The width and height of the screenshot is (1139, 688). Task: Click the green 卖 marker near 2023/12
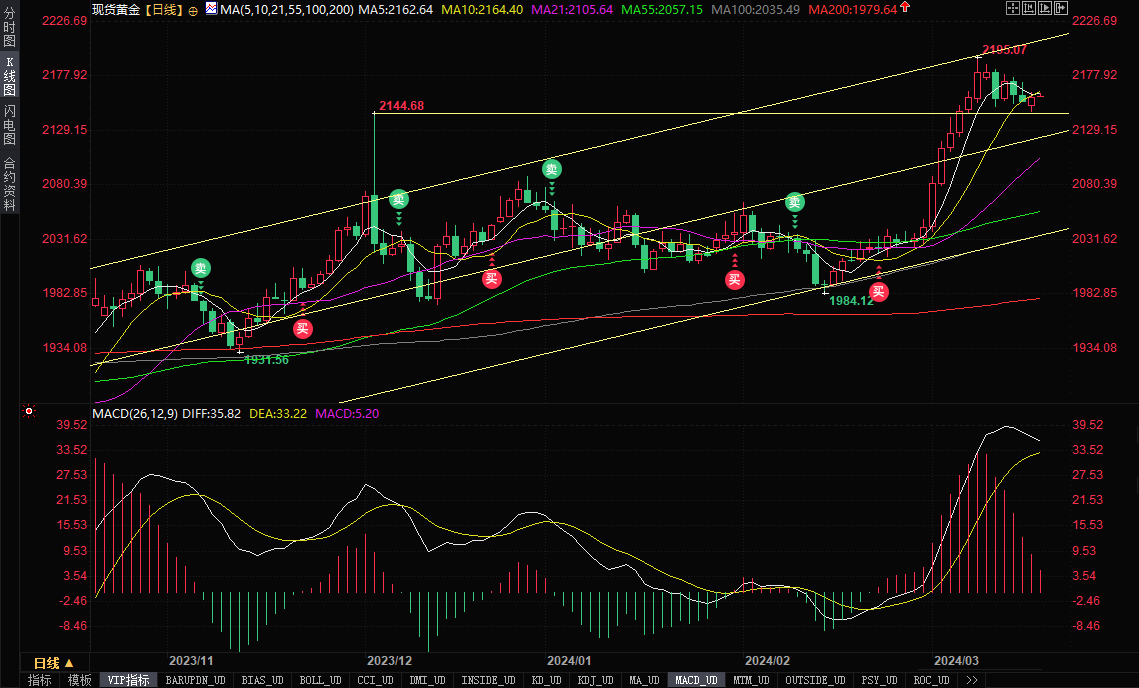tap(399, 199)
